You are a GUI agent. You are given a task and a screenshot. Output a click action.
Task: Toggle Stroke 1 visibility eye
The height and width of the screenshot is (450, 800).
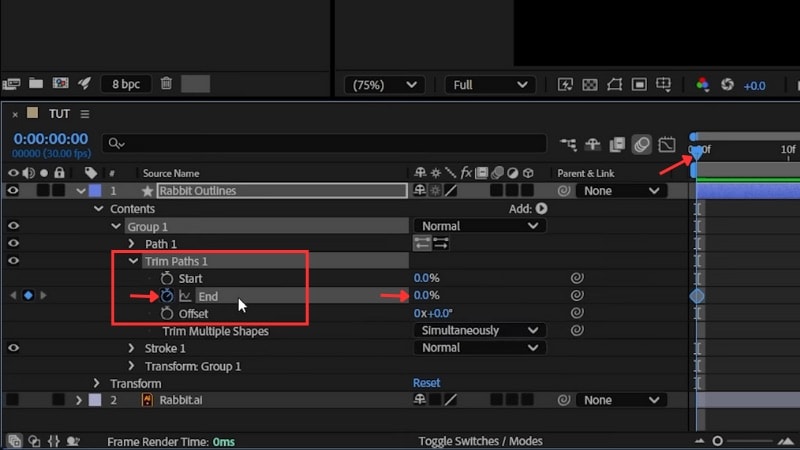[13, 347]
